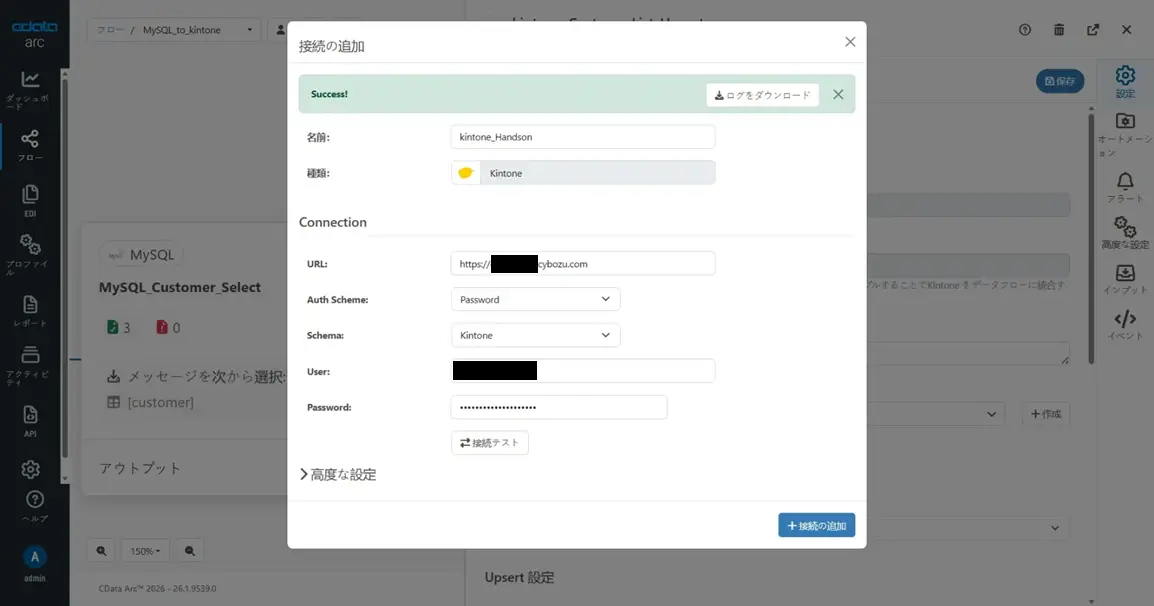Screen dimensions: 1154x606
Task: Switch to the オートメーション tab
Action: 1125,134
